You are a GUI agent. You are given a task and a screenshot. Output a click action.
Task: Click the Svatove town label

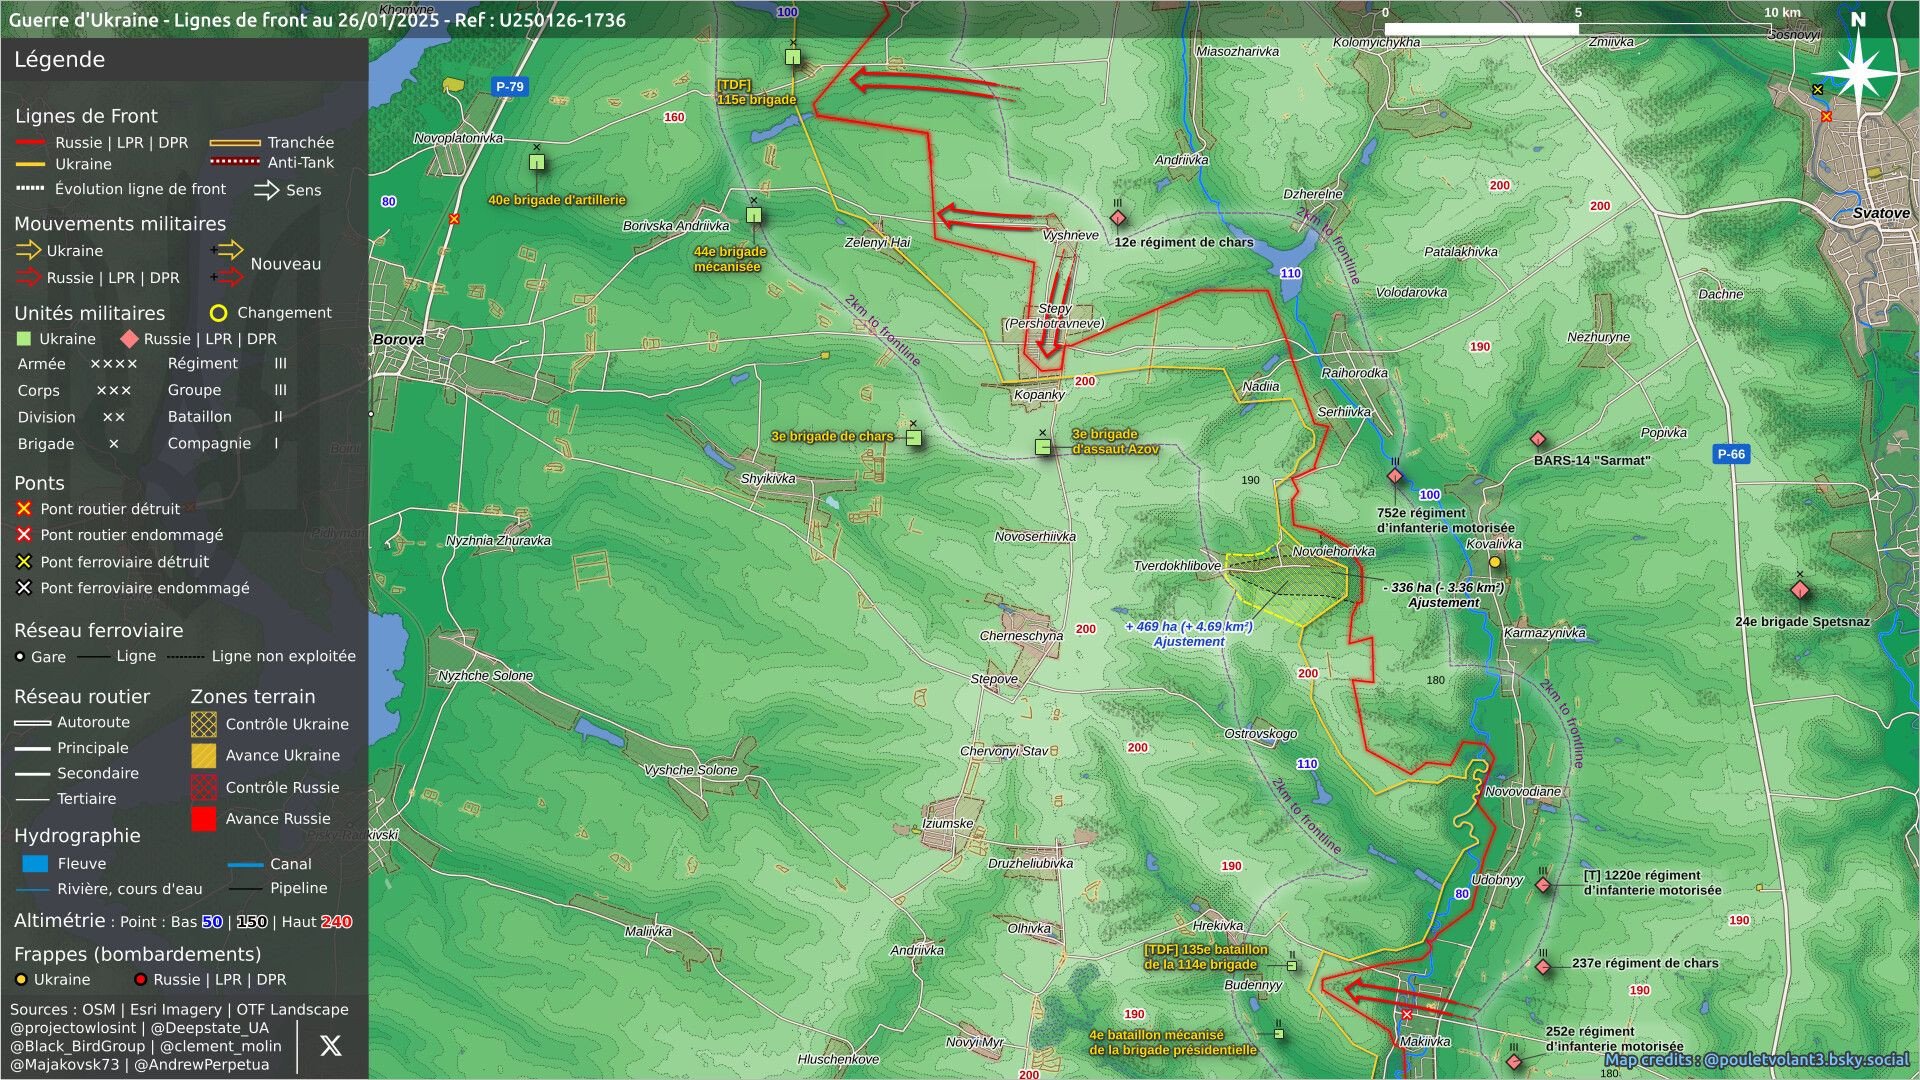tap(1881, 214)
